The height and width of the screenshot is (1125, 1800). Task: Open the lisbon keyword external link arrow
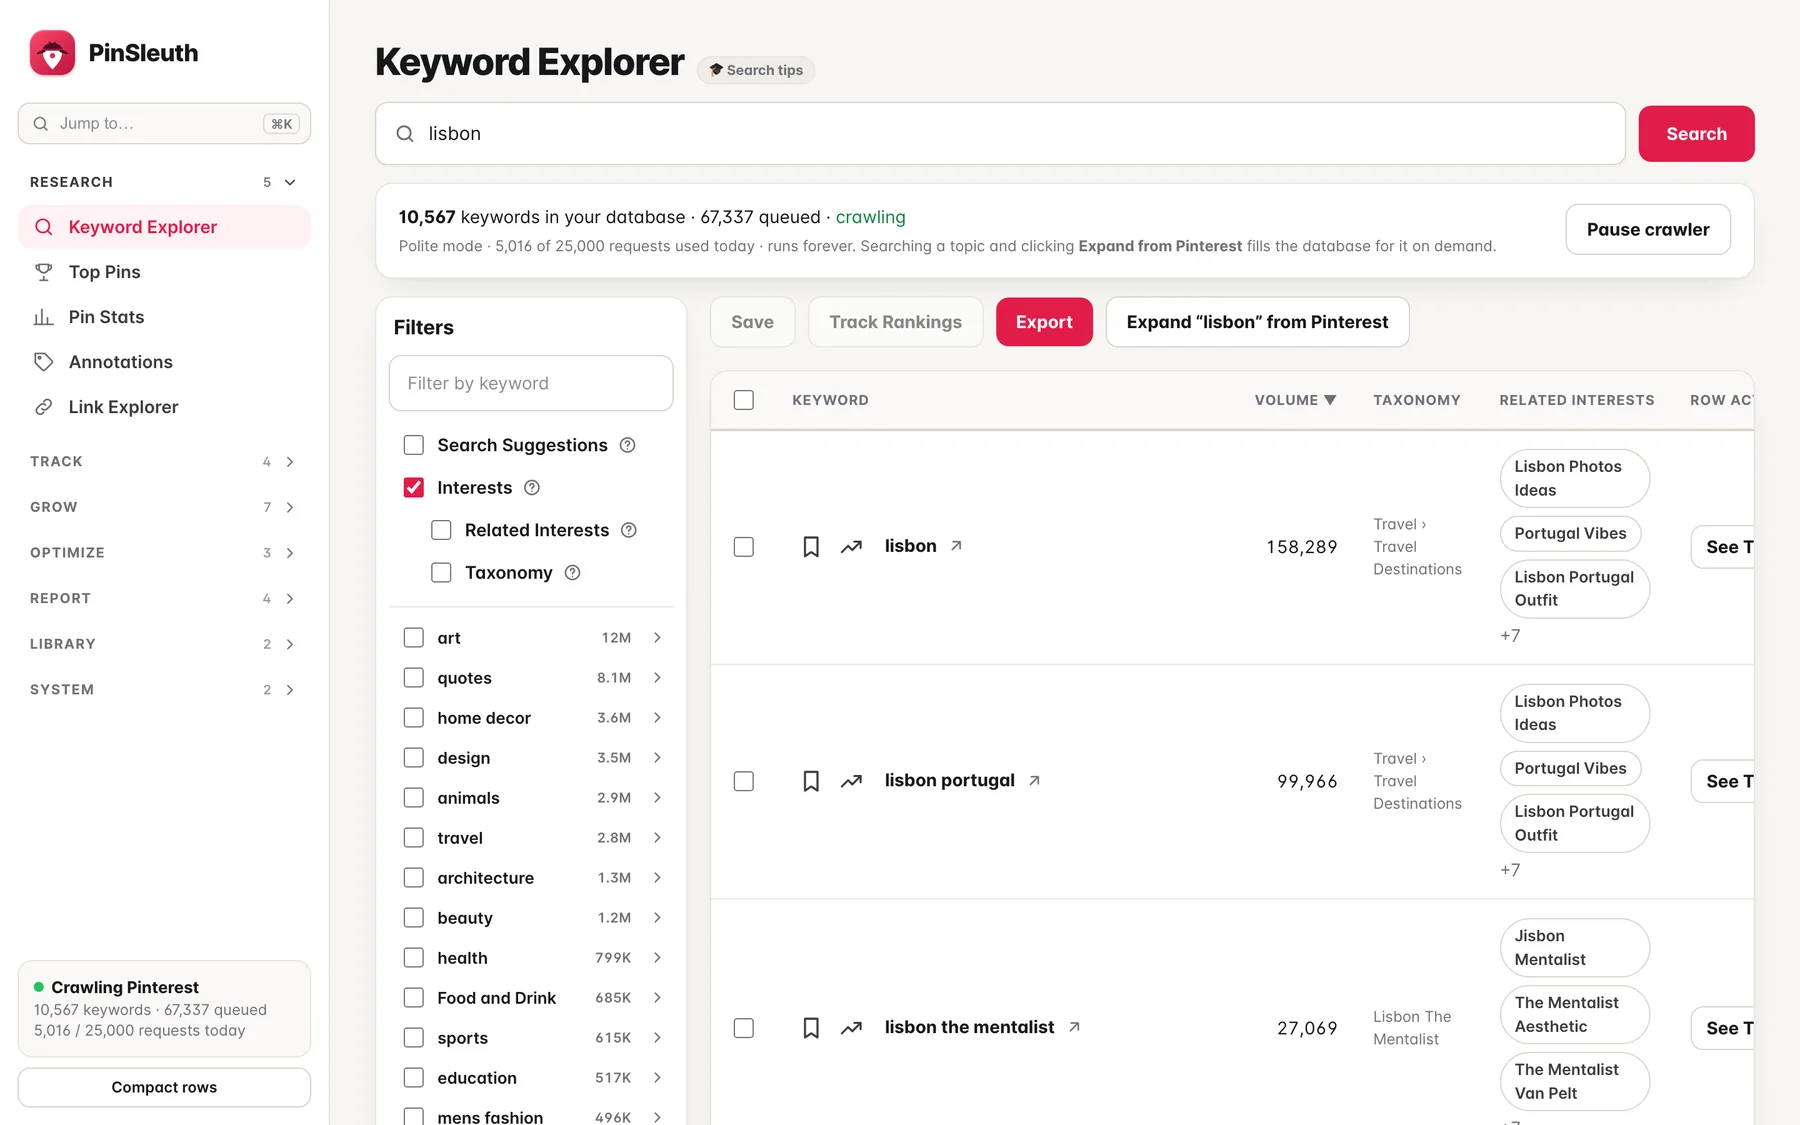click(x=956, y=546)
